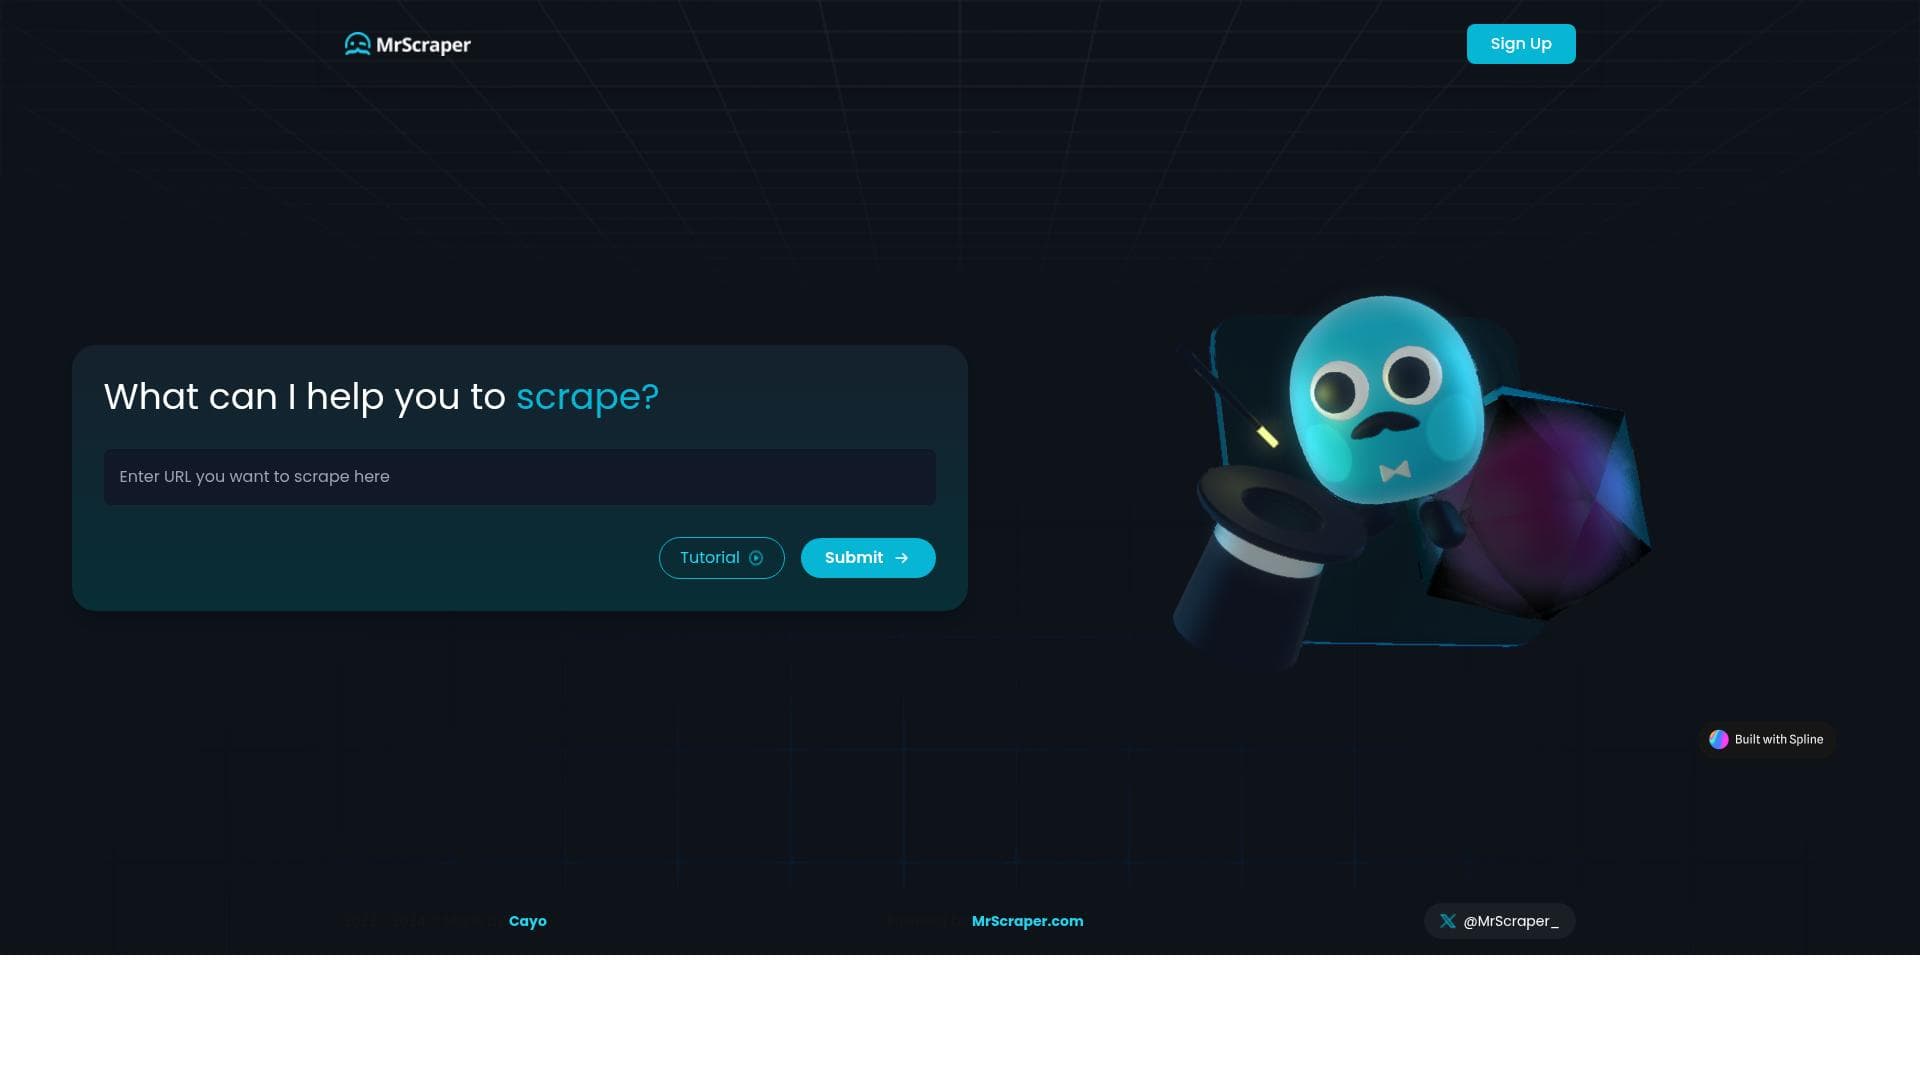Click the MrScraper wordmark in header

click(x=423, y=45)
